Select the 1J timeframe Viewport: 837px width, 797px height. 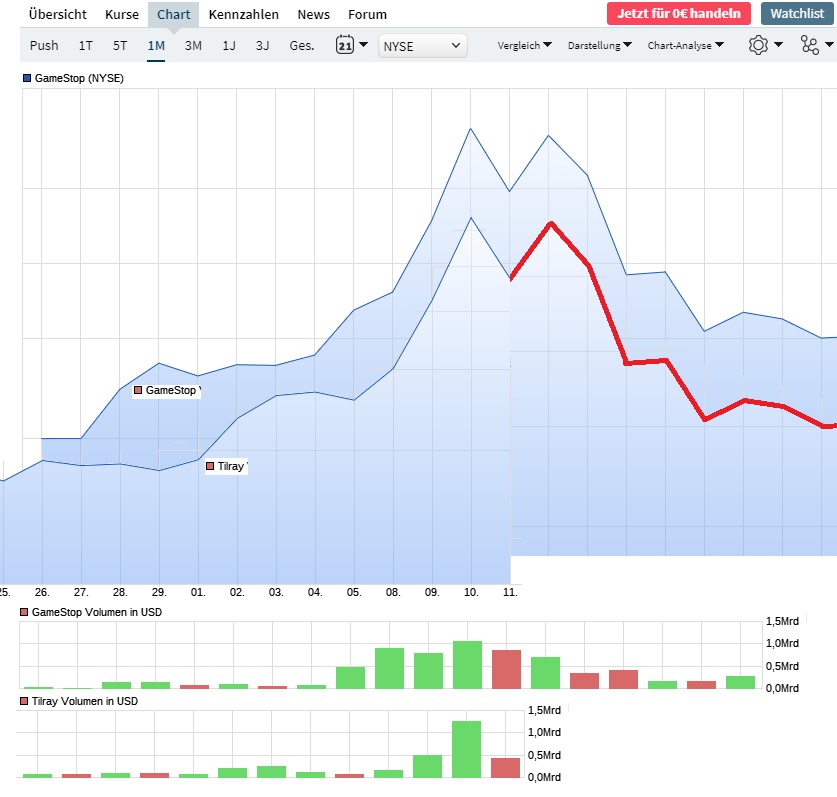(229, 46)
